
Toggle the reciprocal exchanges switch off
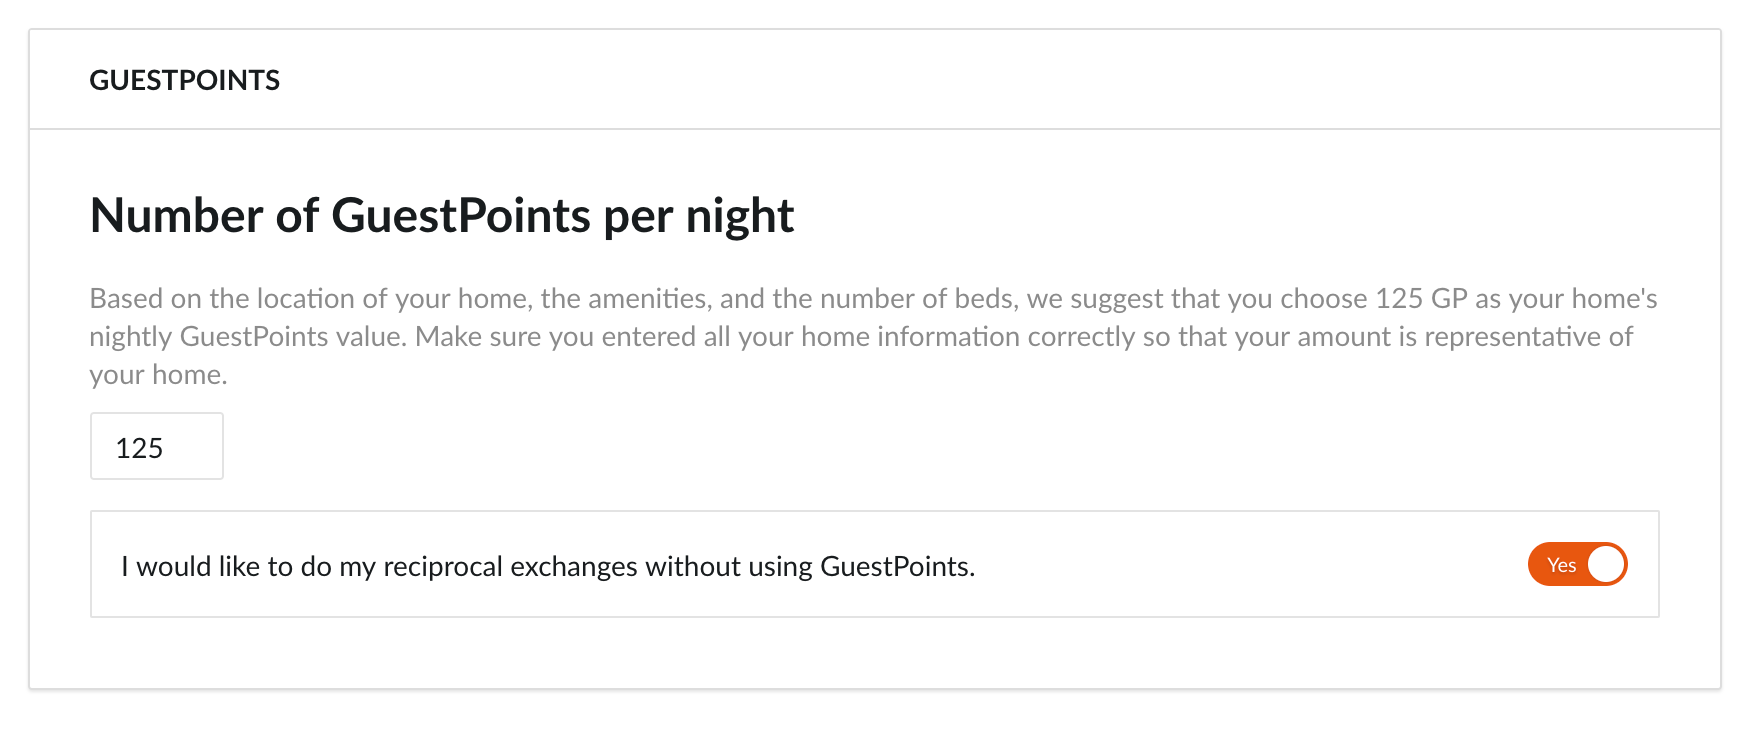tap(1577, 564)
